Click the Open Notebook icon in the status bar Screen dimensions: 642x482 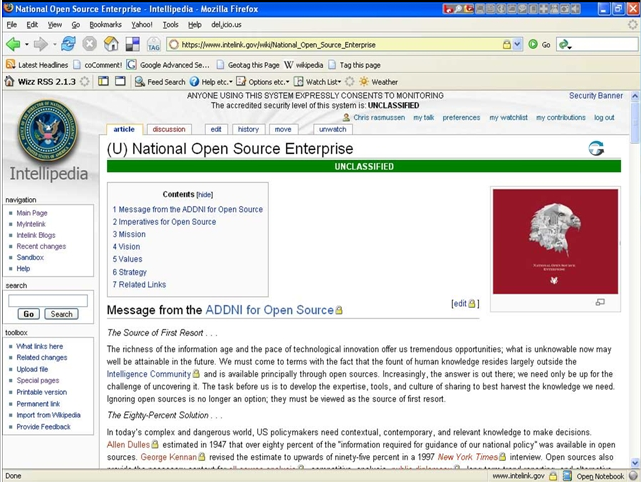click(567, 476)
